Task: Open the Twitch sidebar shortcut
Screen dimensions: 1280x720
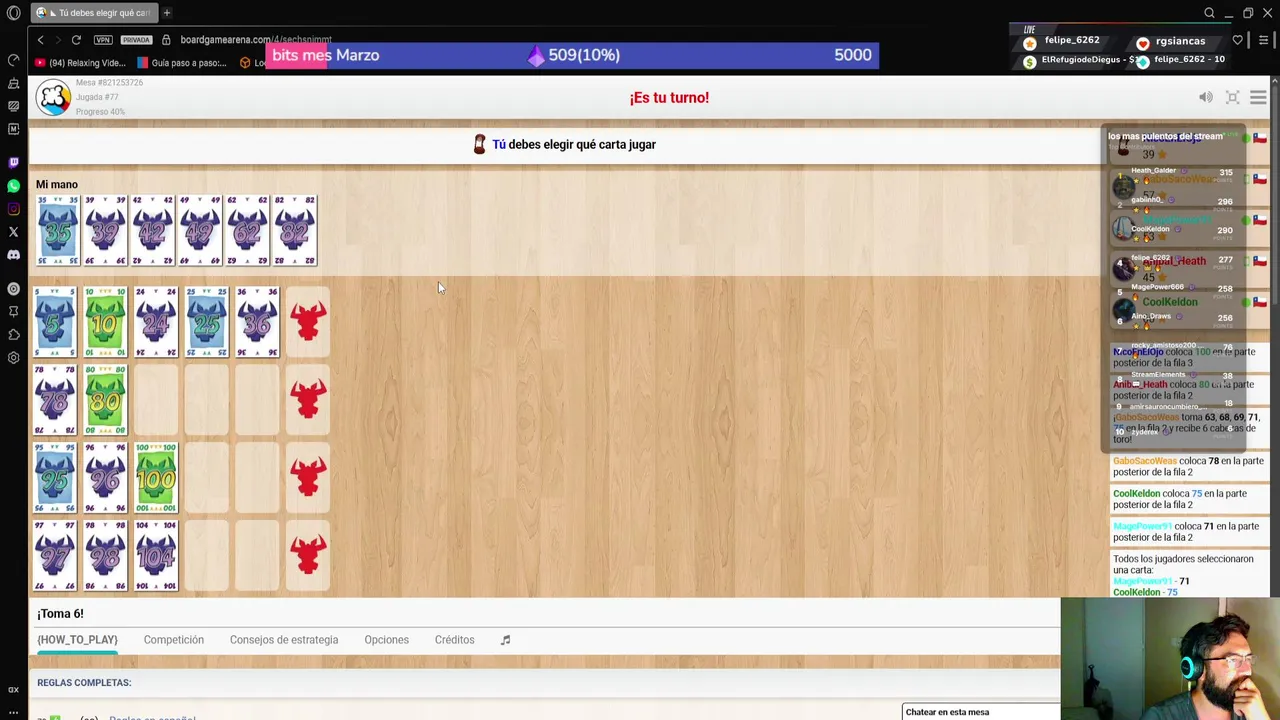Action: 13,163
